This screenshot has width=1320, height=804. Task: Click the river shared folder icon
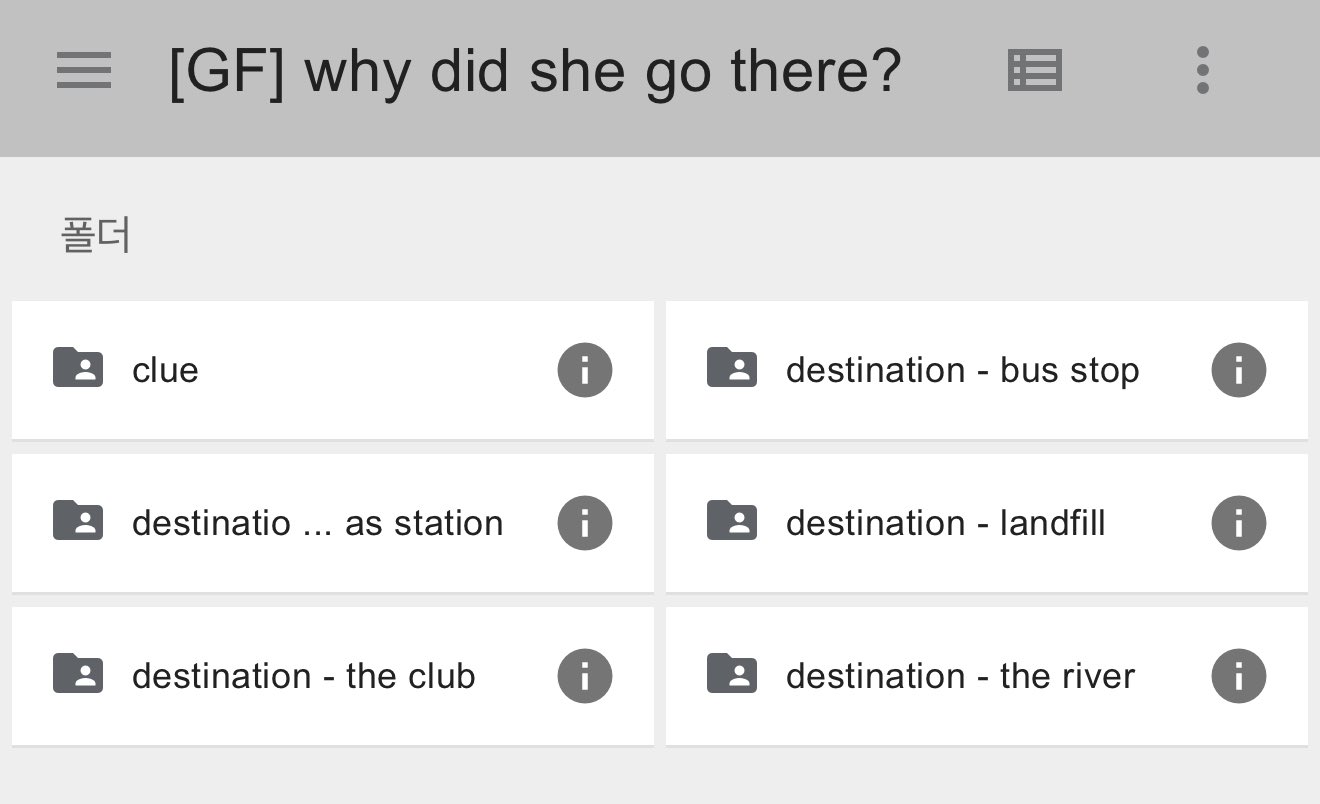pyautogui.click(x=732, y=674)
